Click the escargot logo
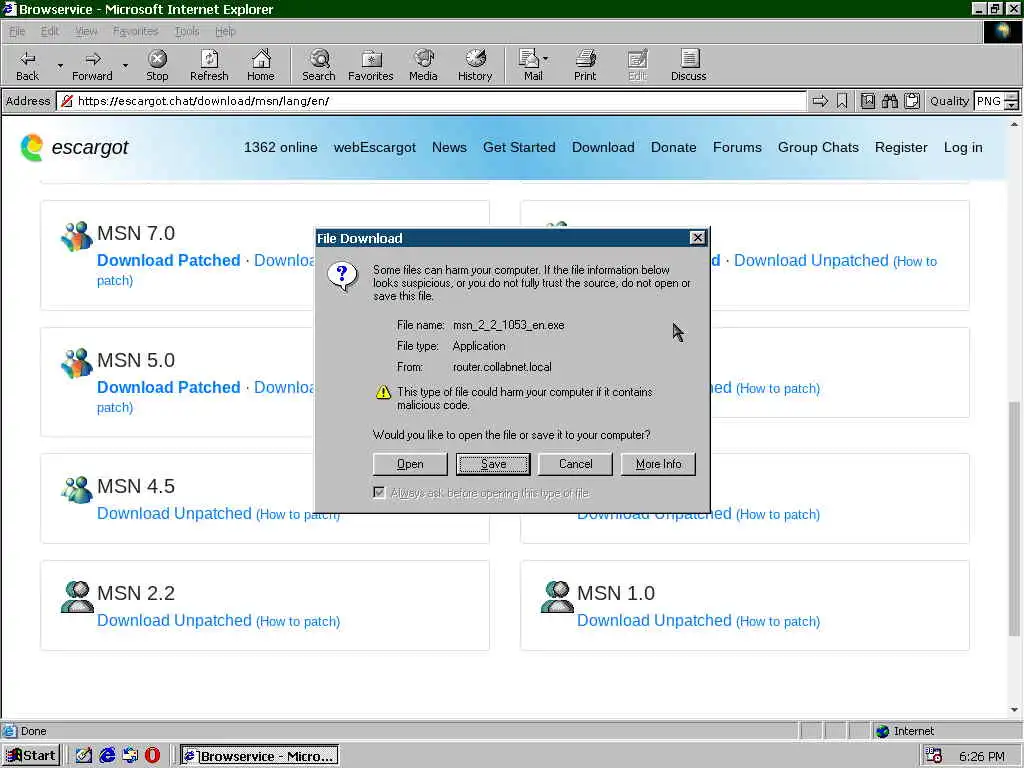The height and width of the screenshot is (768, 1024). point(74,148)
